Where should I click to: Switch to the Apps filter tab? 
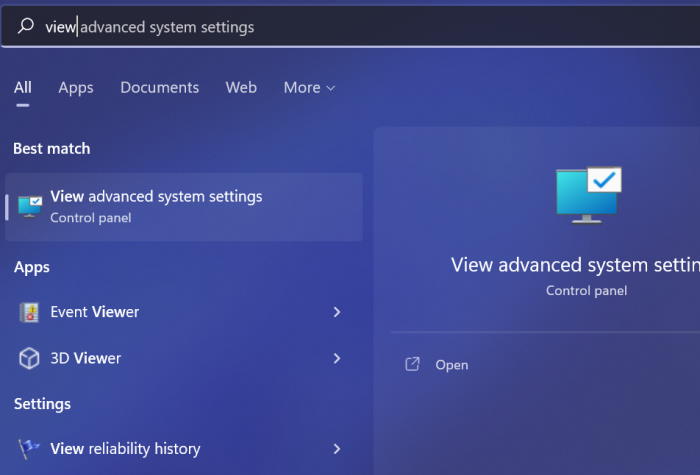click(x=76, y=88)
